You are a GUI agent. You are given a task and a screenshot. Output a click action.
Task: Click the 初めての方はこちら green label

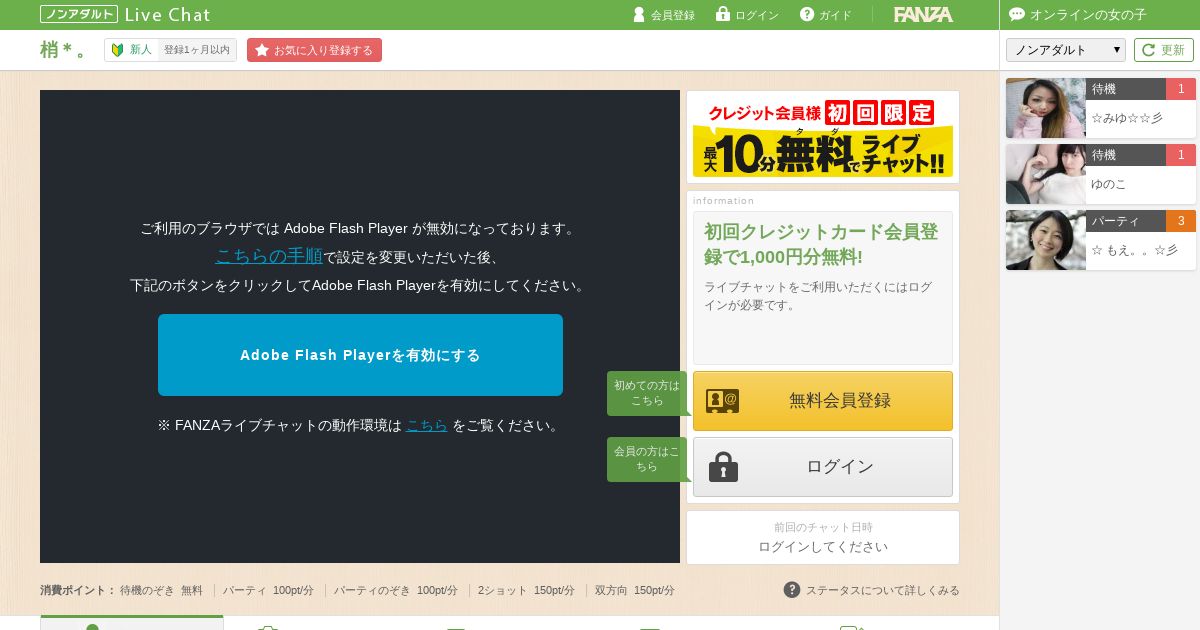click(x=647, y=393)
